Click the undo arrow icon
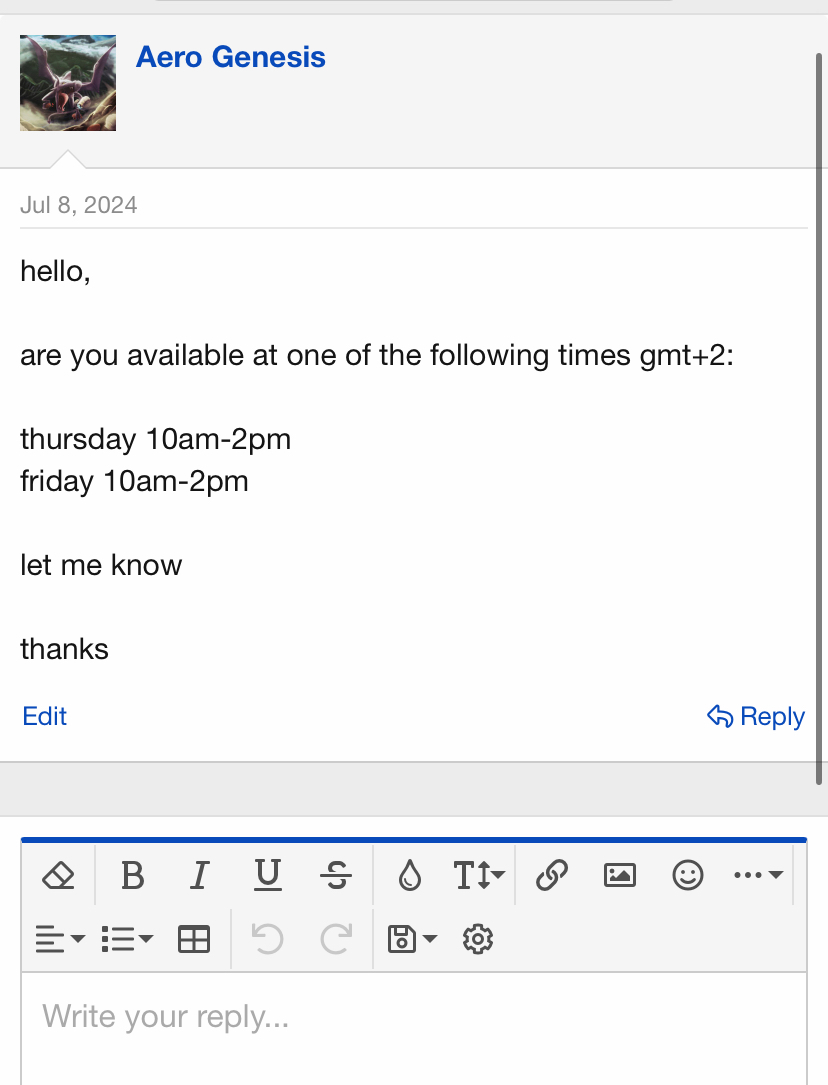 point(267,940)
